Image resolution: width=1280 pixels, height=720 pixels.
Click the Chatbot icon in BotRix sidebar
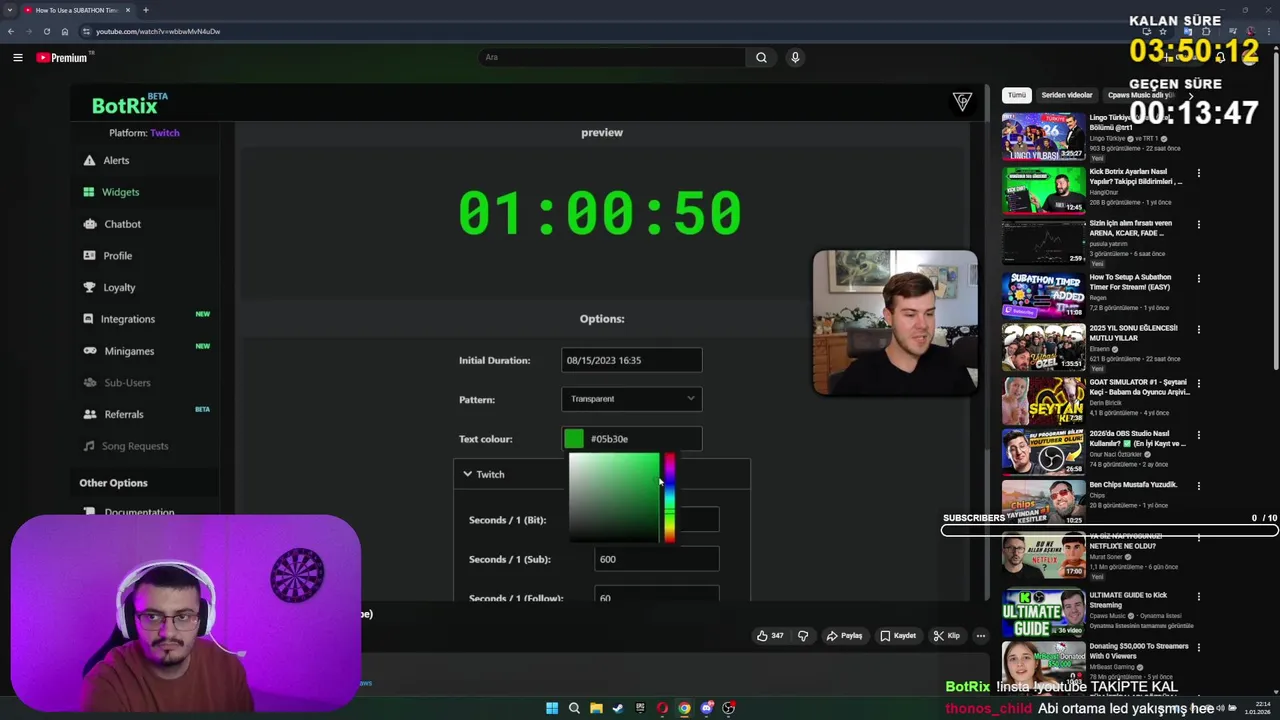click(x=89, y=224)
